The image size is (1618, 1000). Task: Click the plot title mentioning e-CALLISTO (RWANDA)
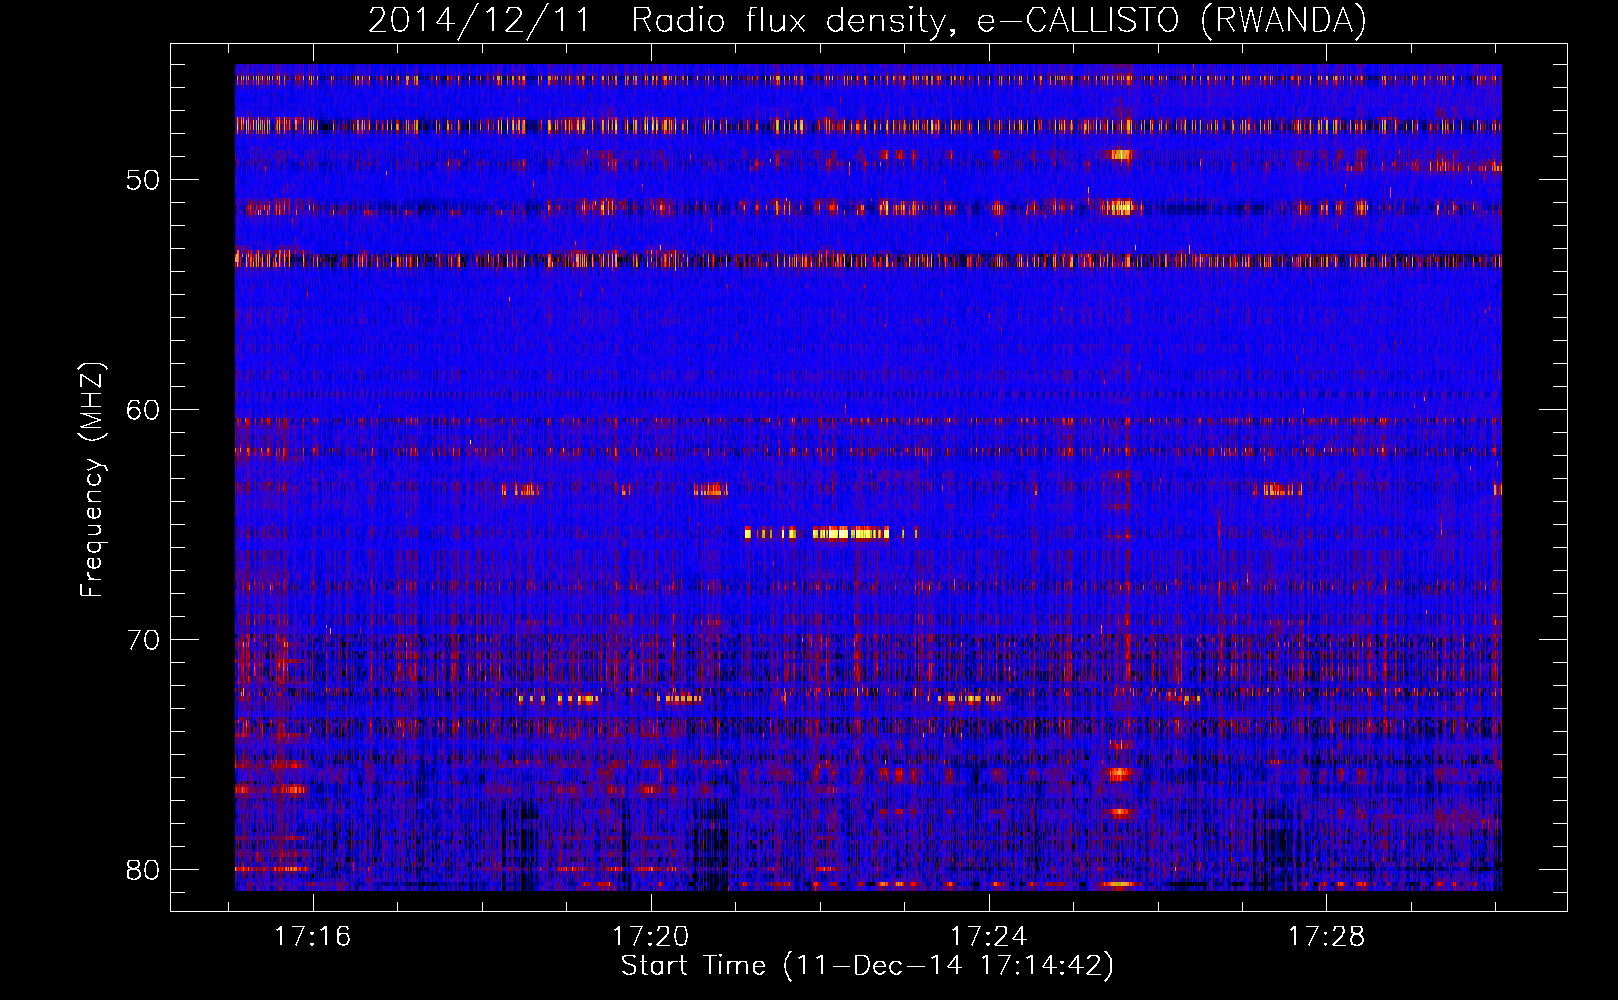click(867, 20)
